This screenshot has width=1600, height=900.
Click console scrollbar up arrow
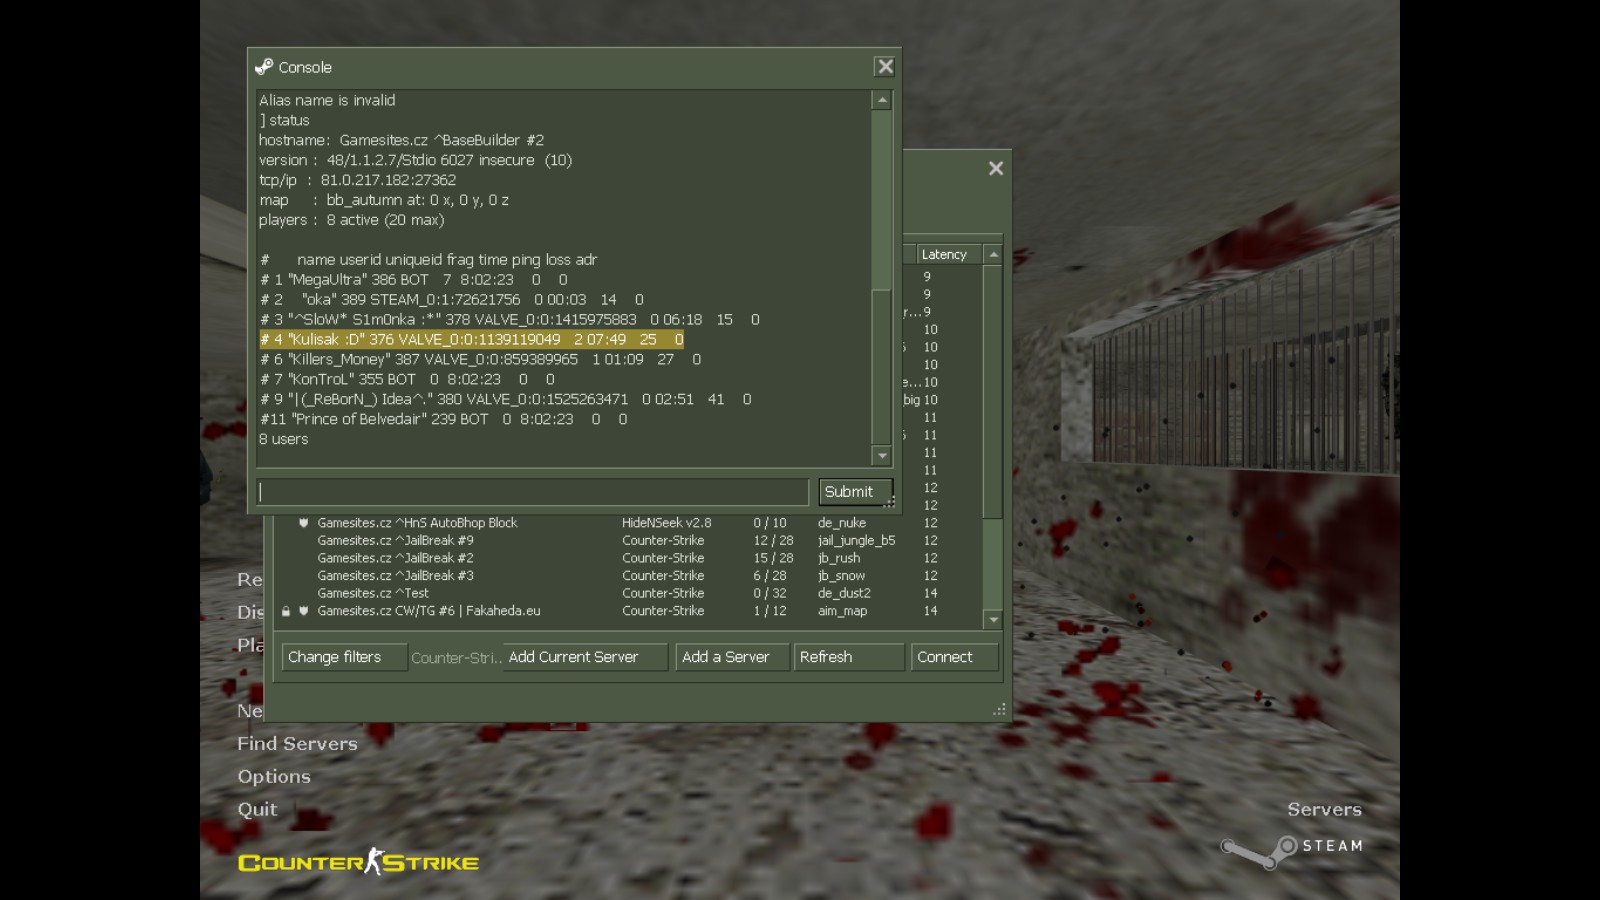882,100
